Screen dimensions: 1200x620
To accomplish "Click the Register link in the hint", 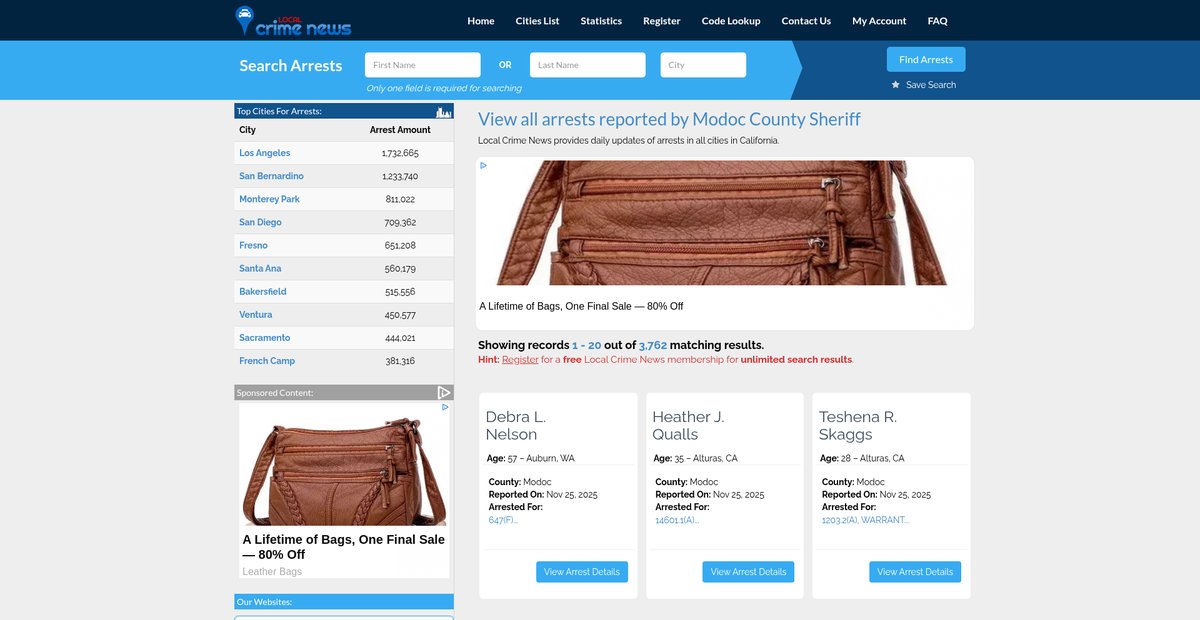I will (520, 359).
